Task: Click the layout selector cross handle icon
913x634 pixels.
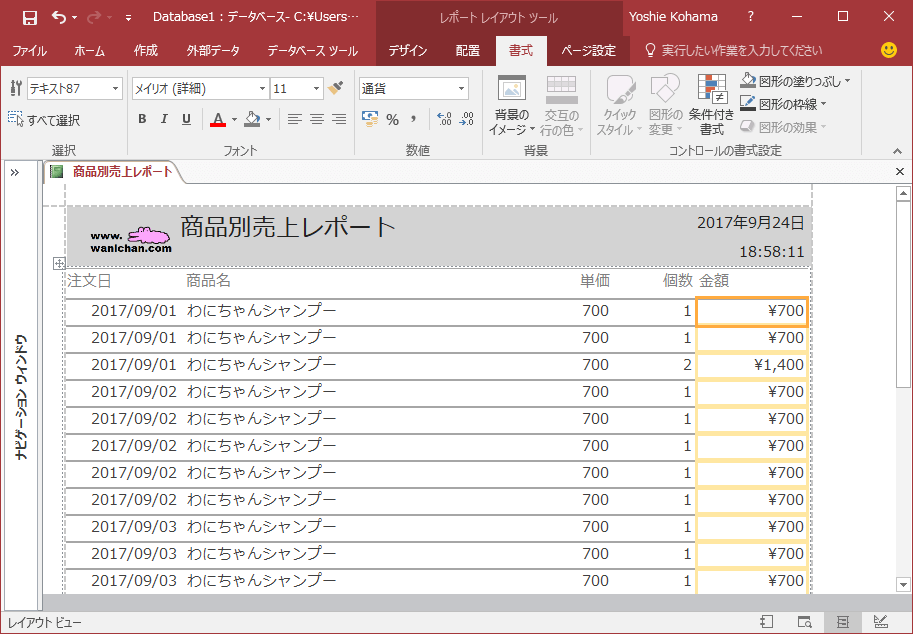Action: [x=59, y=263]
